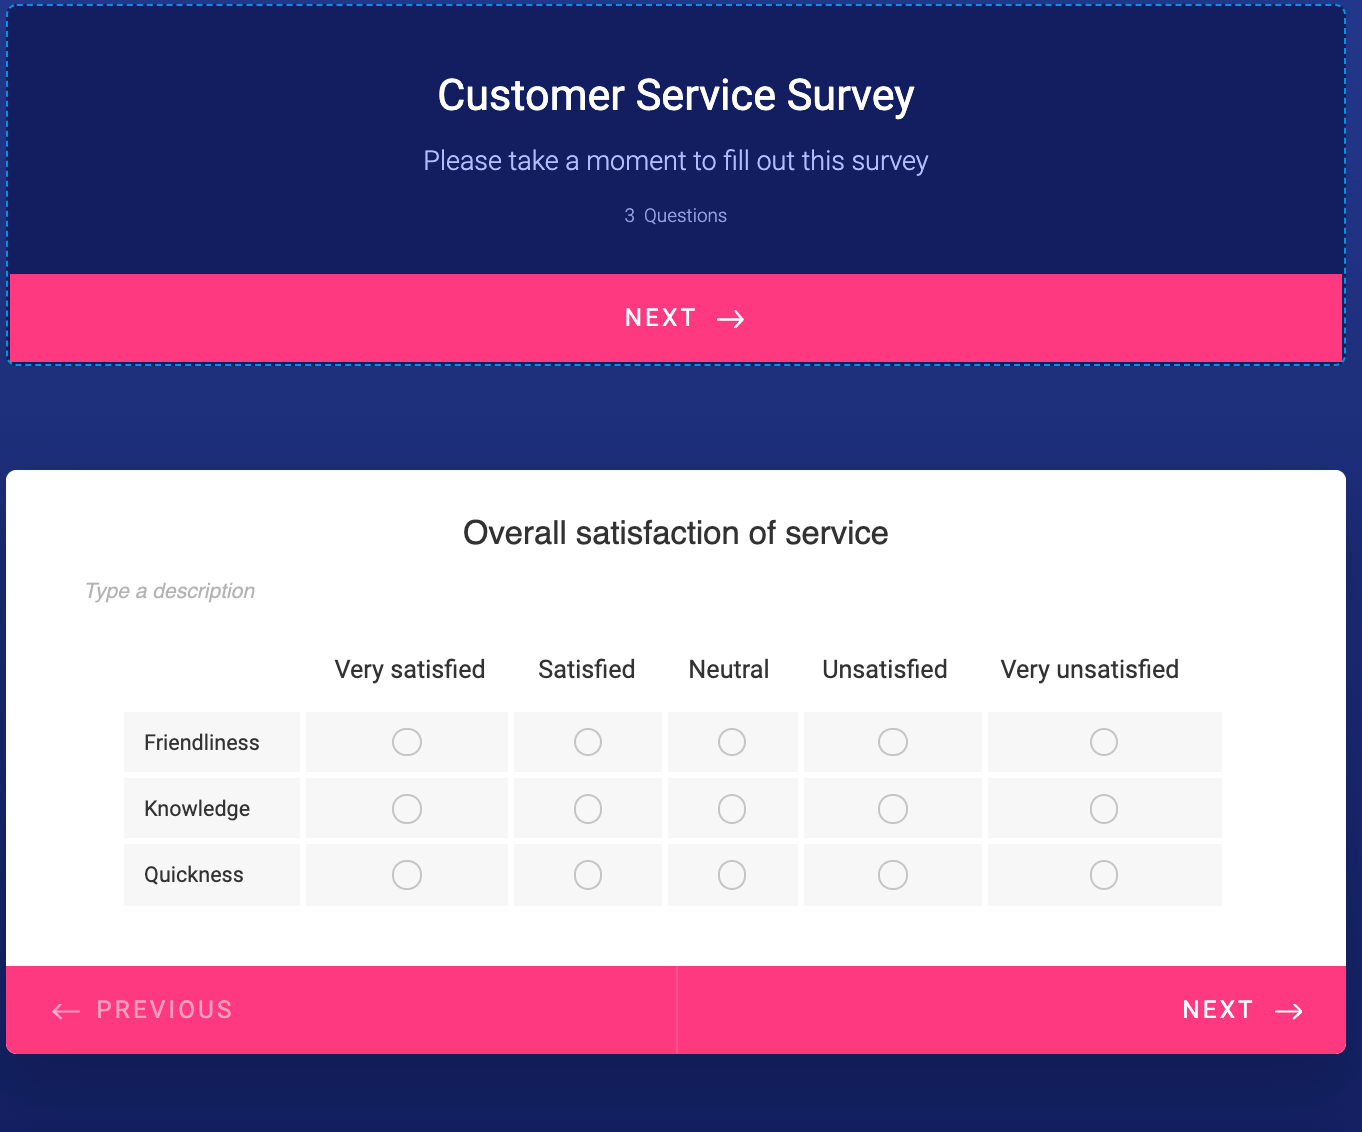Click the "Type a description" field

(x=170, y=591)
